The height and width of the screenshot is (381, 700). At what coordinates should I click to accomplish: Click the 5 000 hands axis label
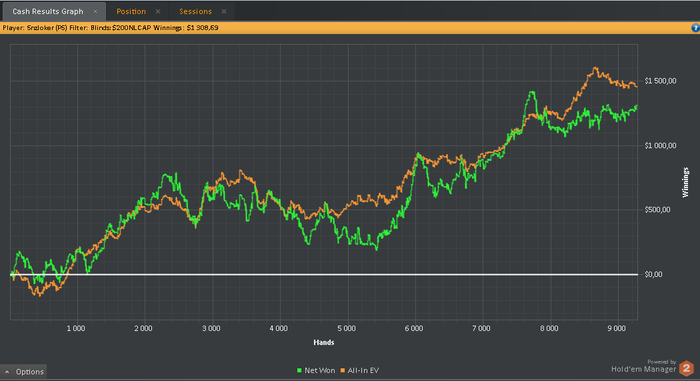point(346,328)
